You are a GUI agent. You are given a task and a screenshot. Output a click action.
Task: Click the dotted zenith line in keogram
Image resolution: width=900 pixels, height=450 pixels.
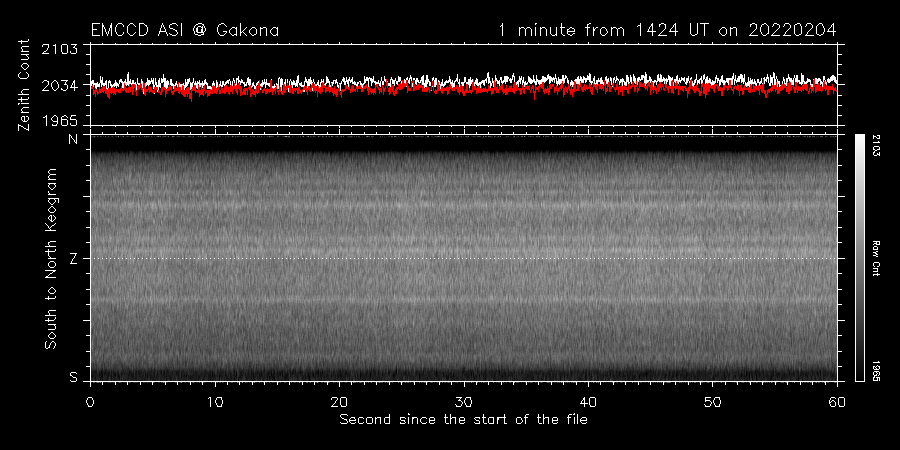coord(464,258)
